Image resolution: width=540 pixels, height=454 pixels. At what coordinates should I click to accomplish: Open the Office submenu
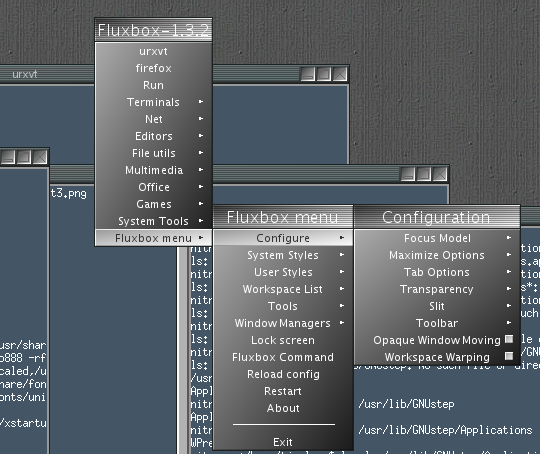pyautogui.click(x=153, y=187)
